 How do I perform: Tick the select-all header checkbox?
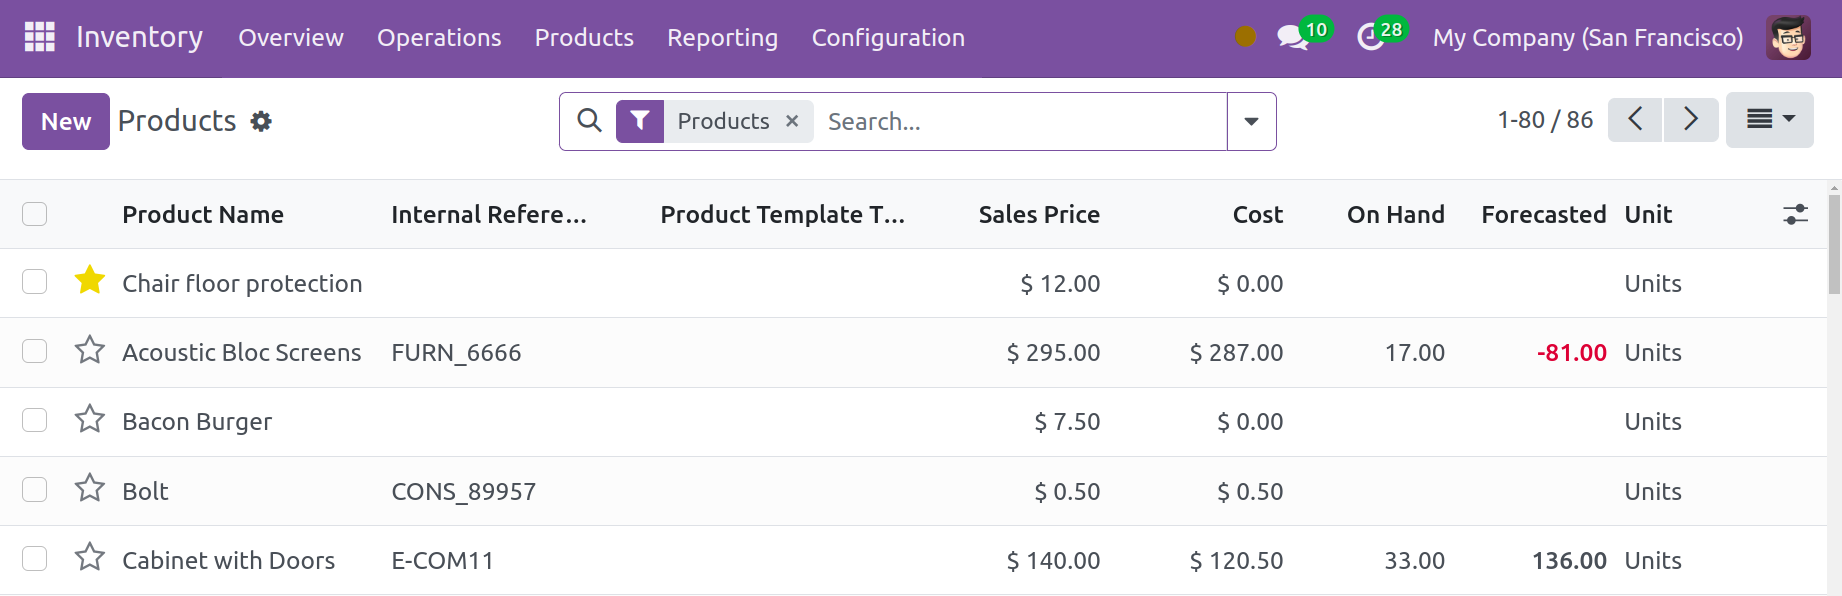[x=35, y=214]
